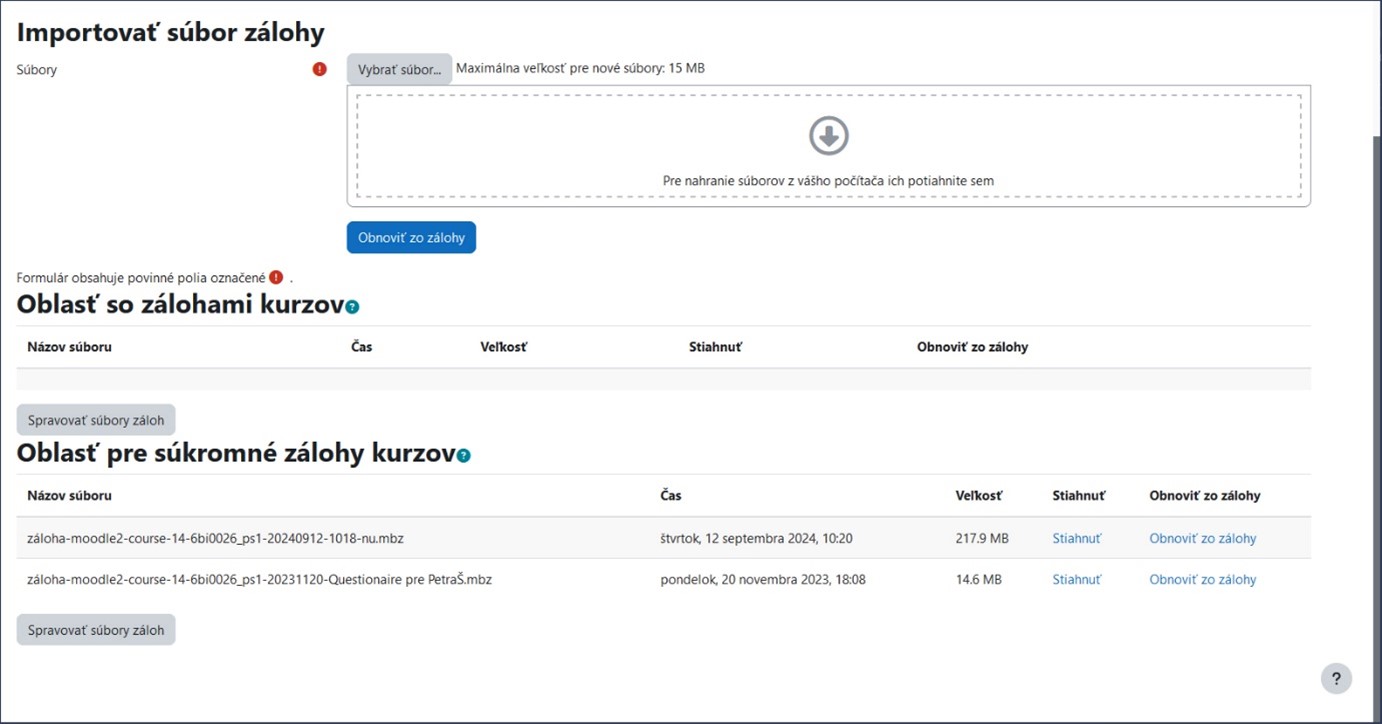The height and width of the screenshot is (724, 1382).
Task: Click the required-field icon beside the Súbory label
Action: [320, 69]
